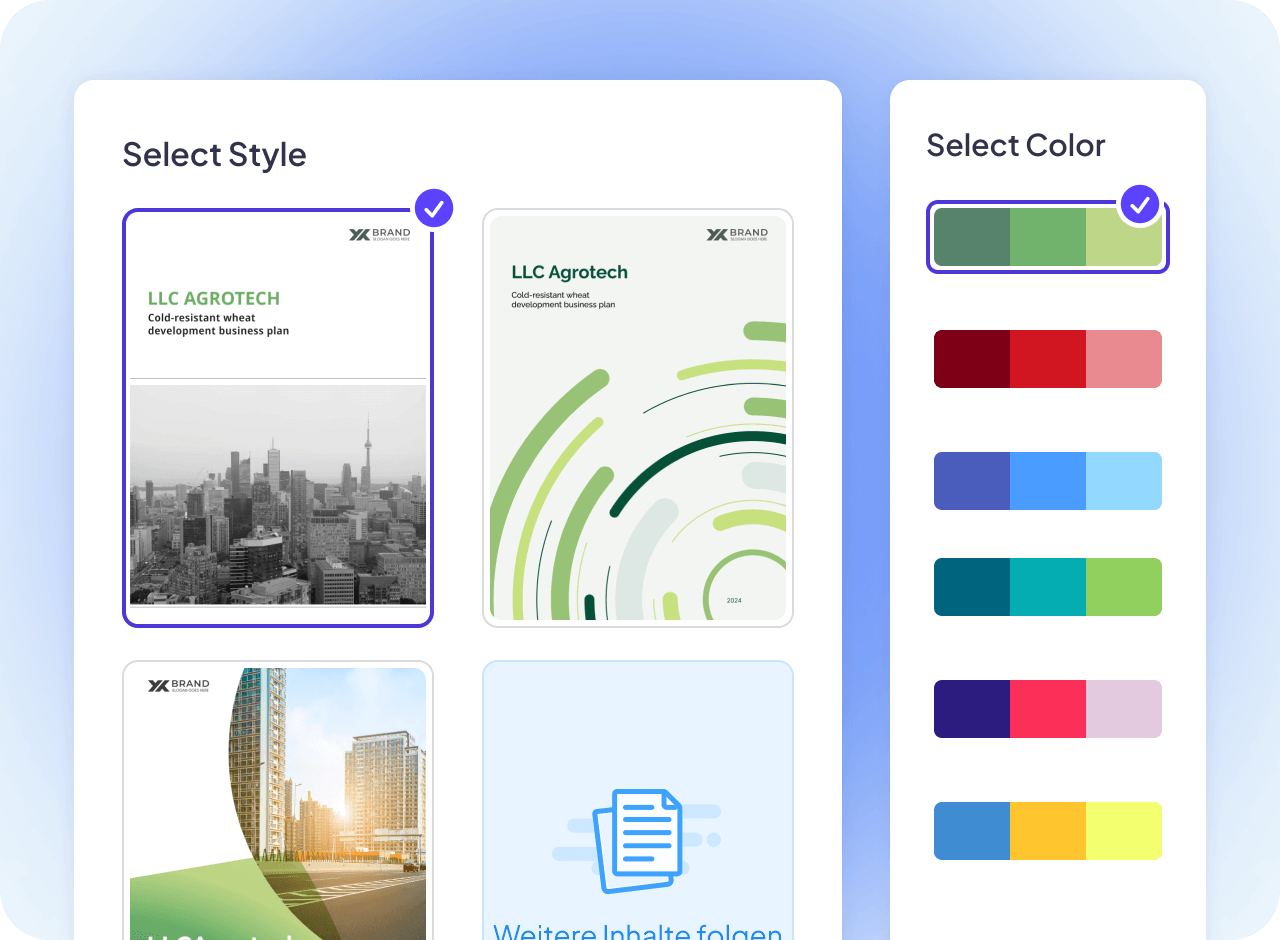Select the teal and lime palette
This screenshot has height=940, width=1280.
(x=1048, y=587)
